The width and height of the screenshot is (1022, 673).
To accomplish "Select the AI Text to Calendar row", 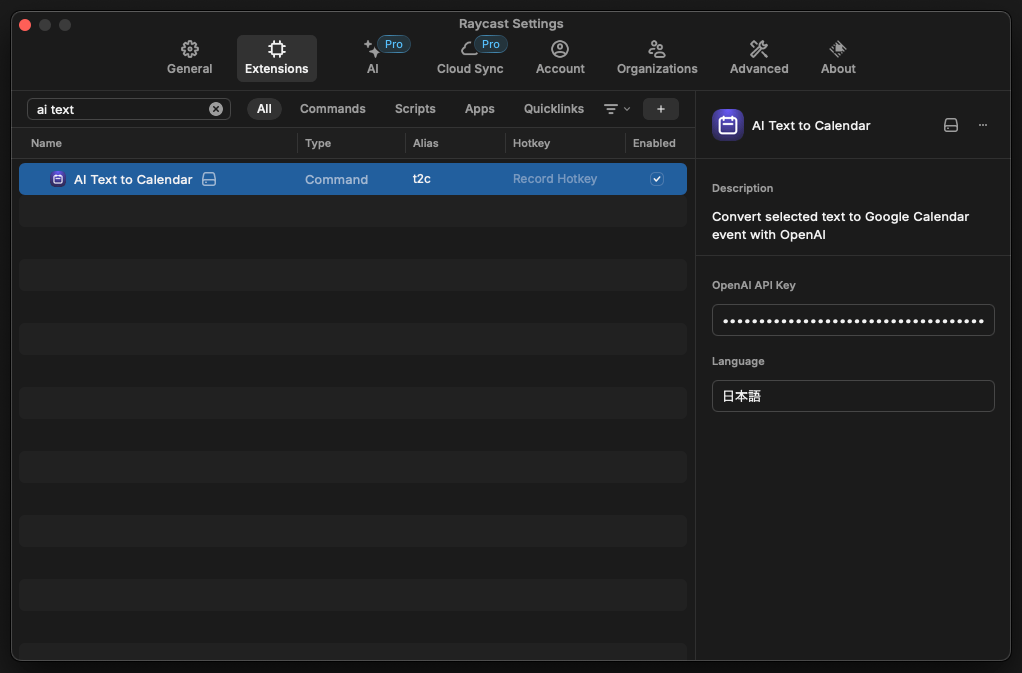I will [x=353, y=179].
